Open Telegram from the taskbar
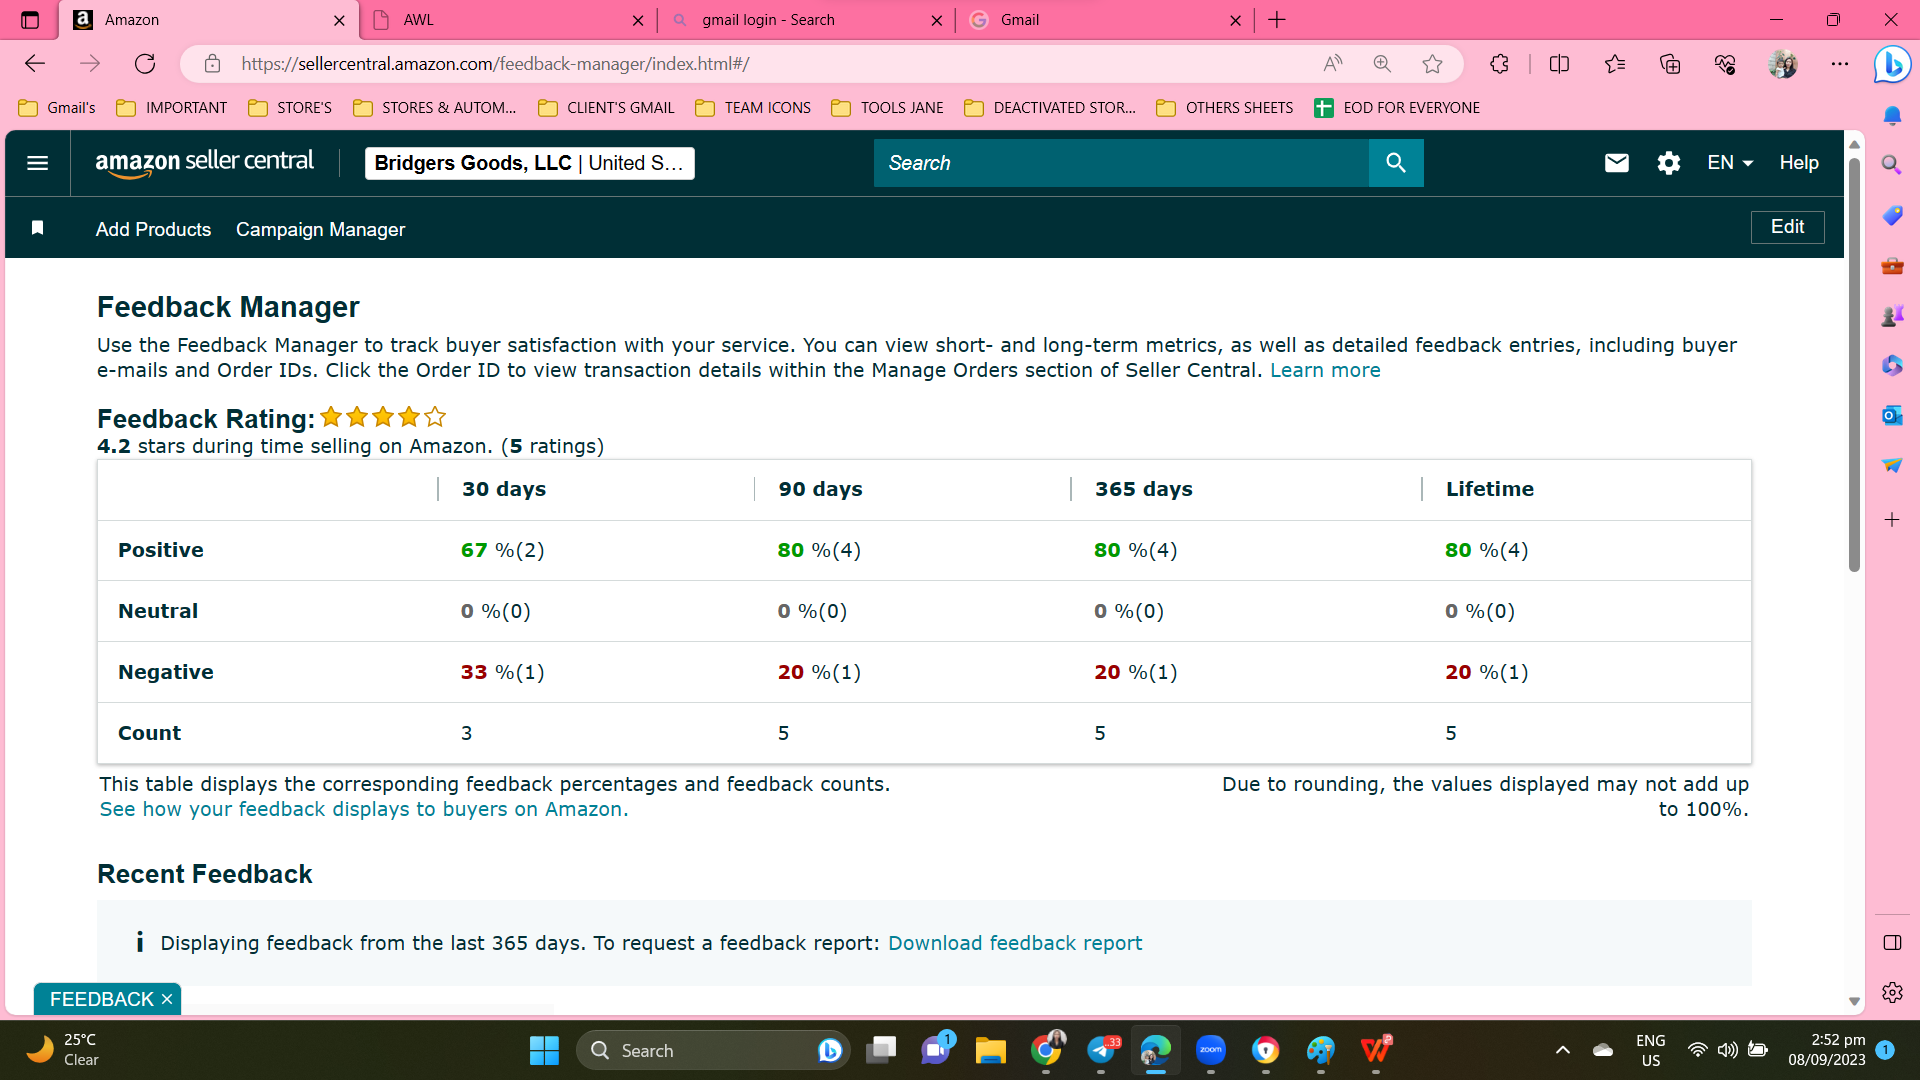 pos(1102,1050)
